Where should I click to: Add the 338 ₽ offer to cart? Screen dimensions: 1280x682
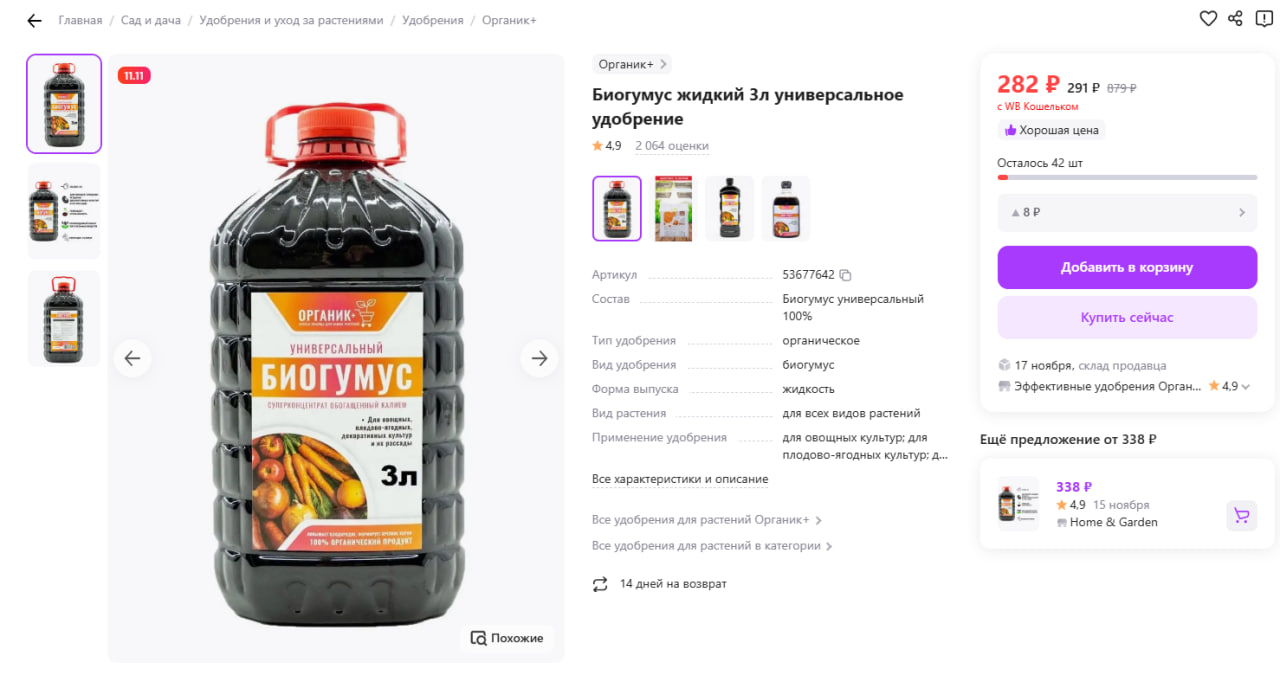pyautogui.click(x=1241, y=516)
